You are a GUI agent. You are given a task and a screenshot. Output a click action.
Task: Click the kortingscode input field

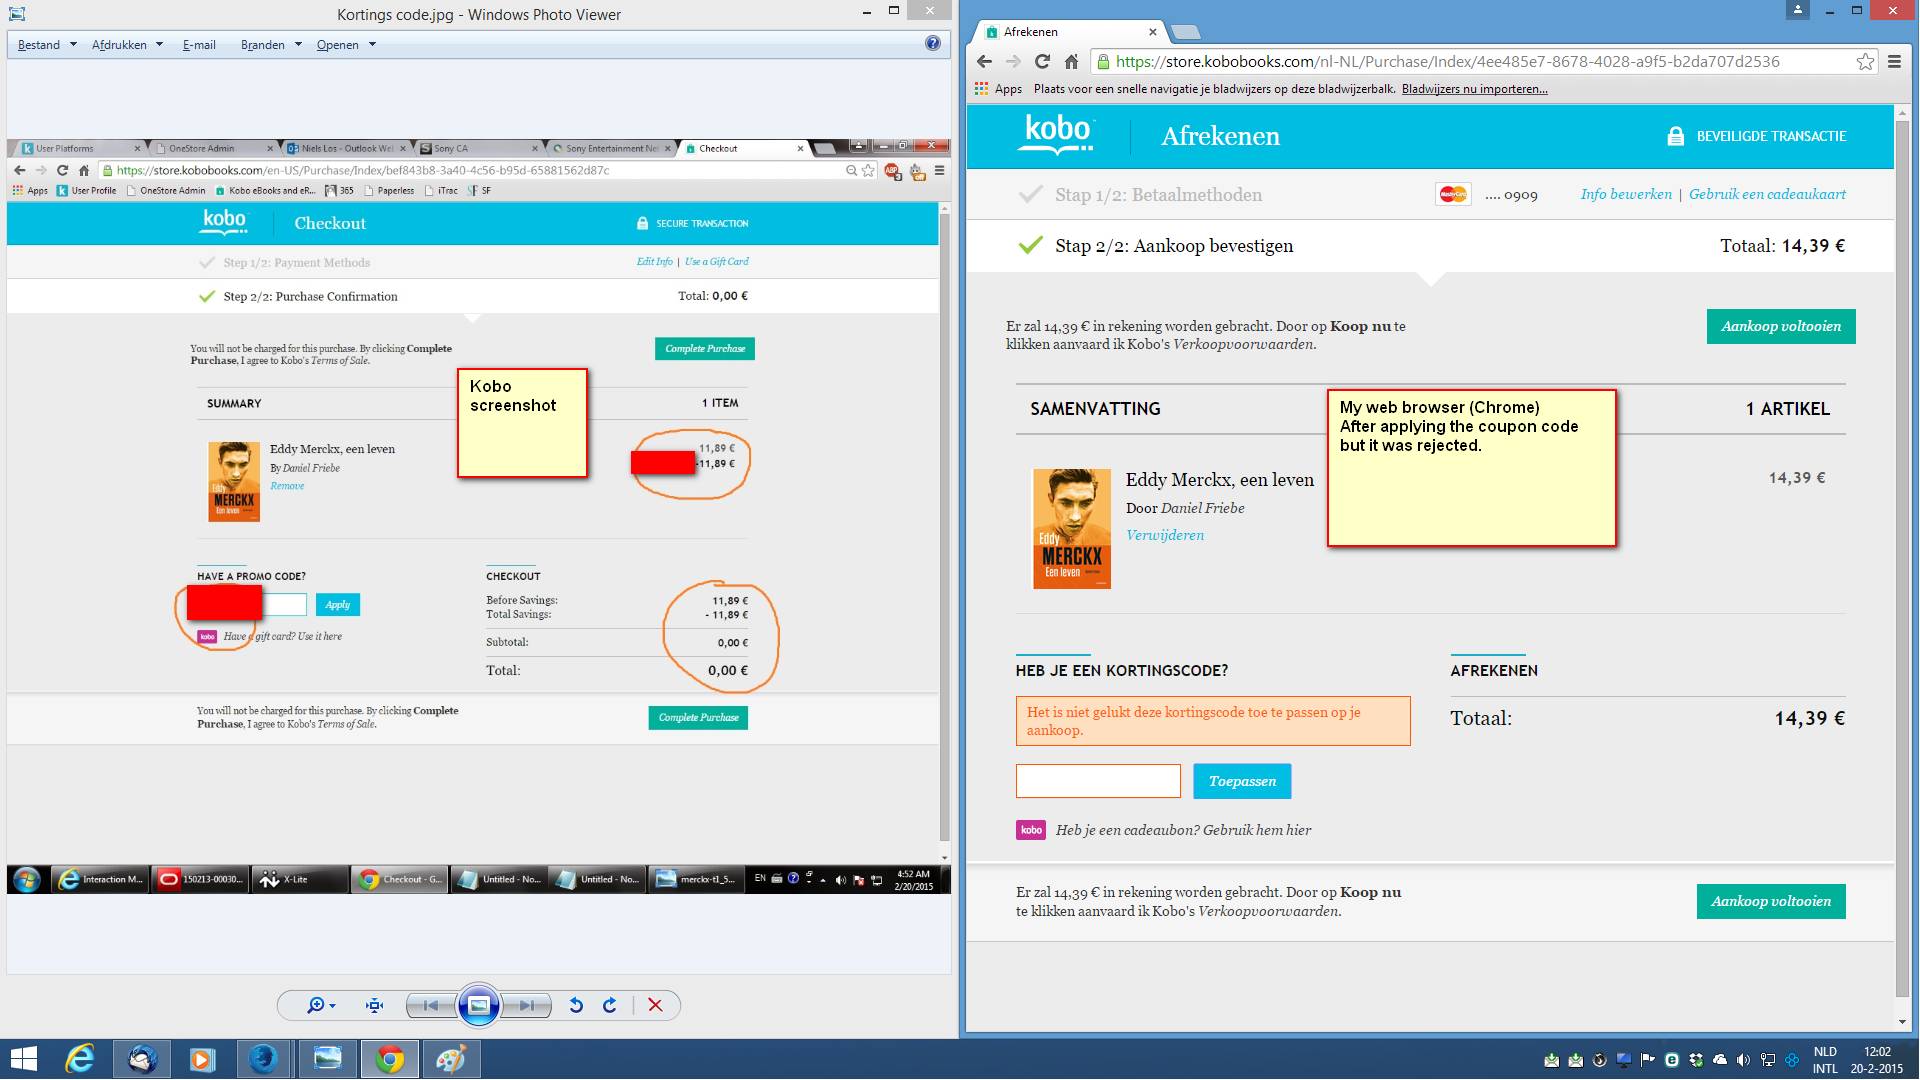[x=1098, y=781]
